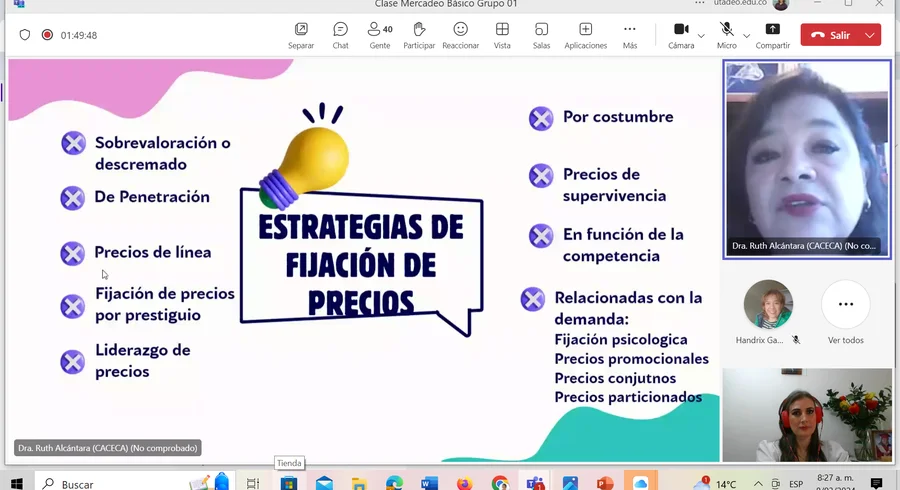Click 'Precios de supervivencia' slide text

(x=614, y=185)
